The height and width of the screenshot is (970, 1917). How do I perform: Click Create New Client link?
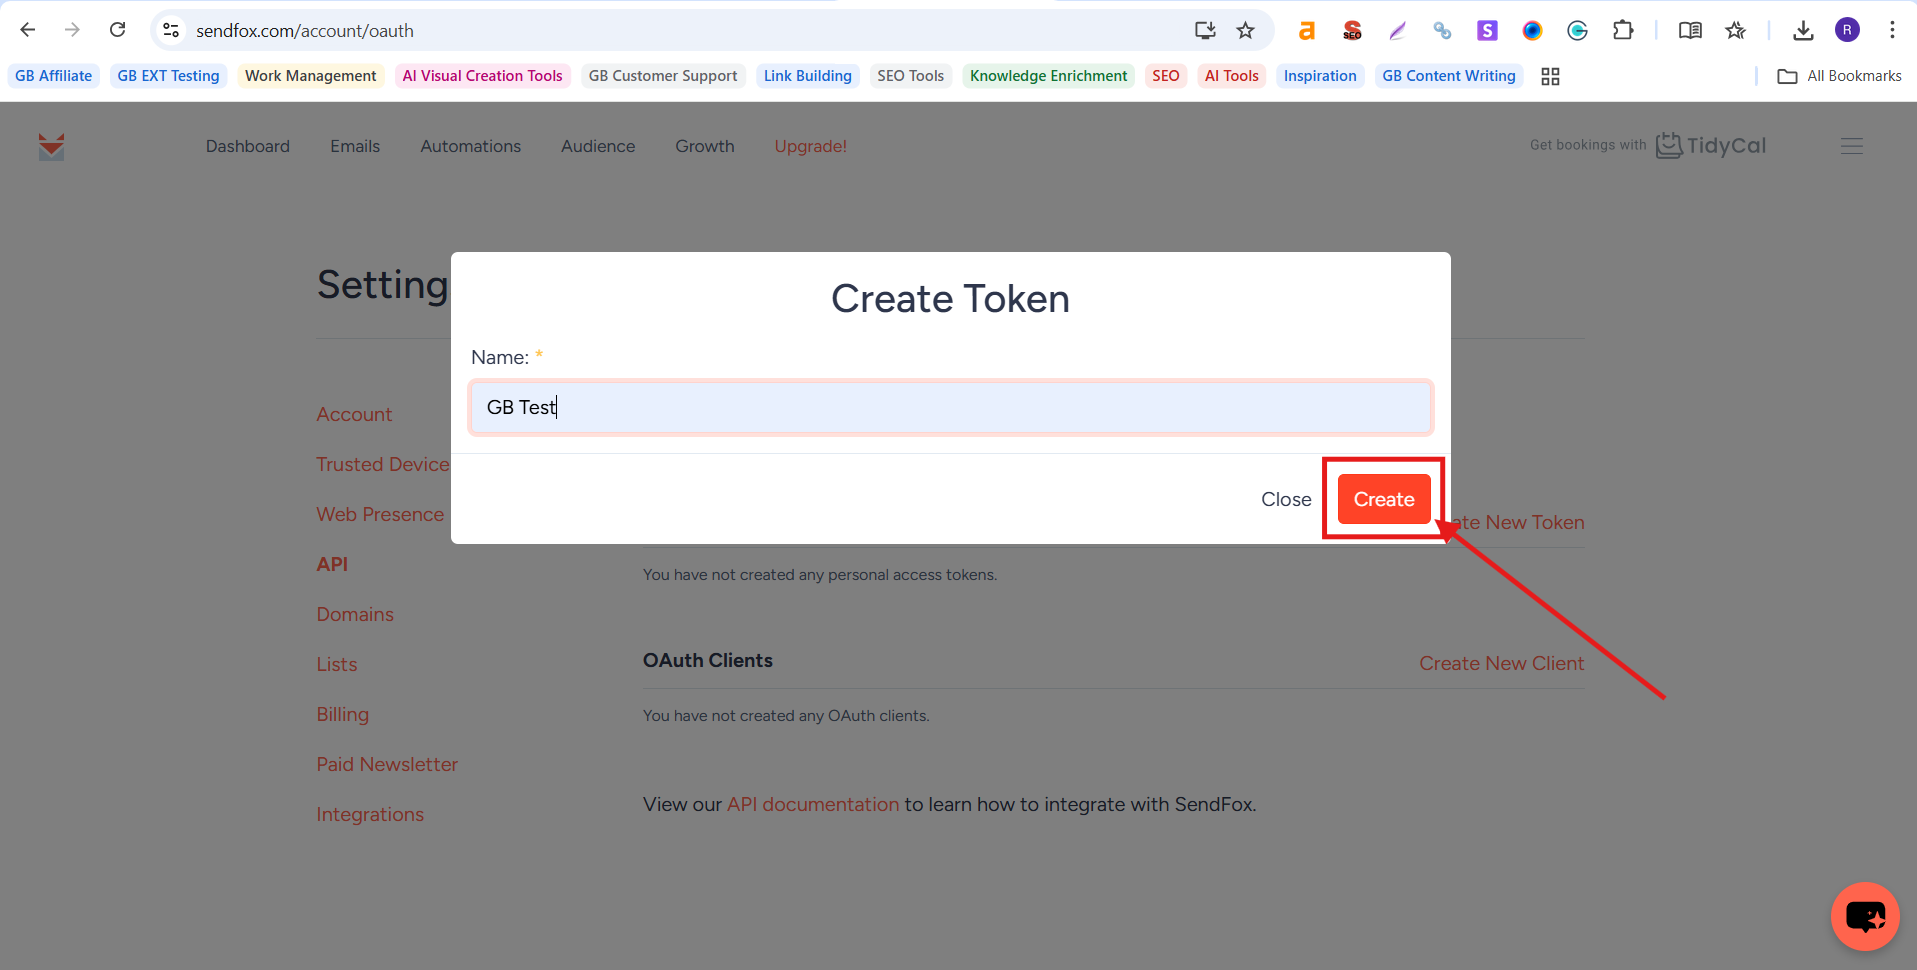coord(1500,663)
